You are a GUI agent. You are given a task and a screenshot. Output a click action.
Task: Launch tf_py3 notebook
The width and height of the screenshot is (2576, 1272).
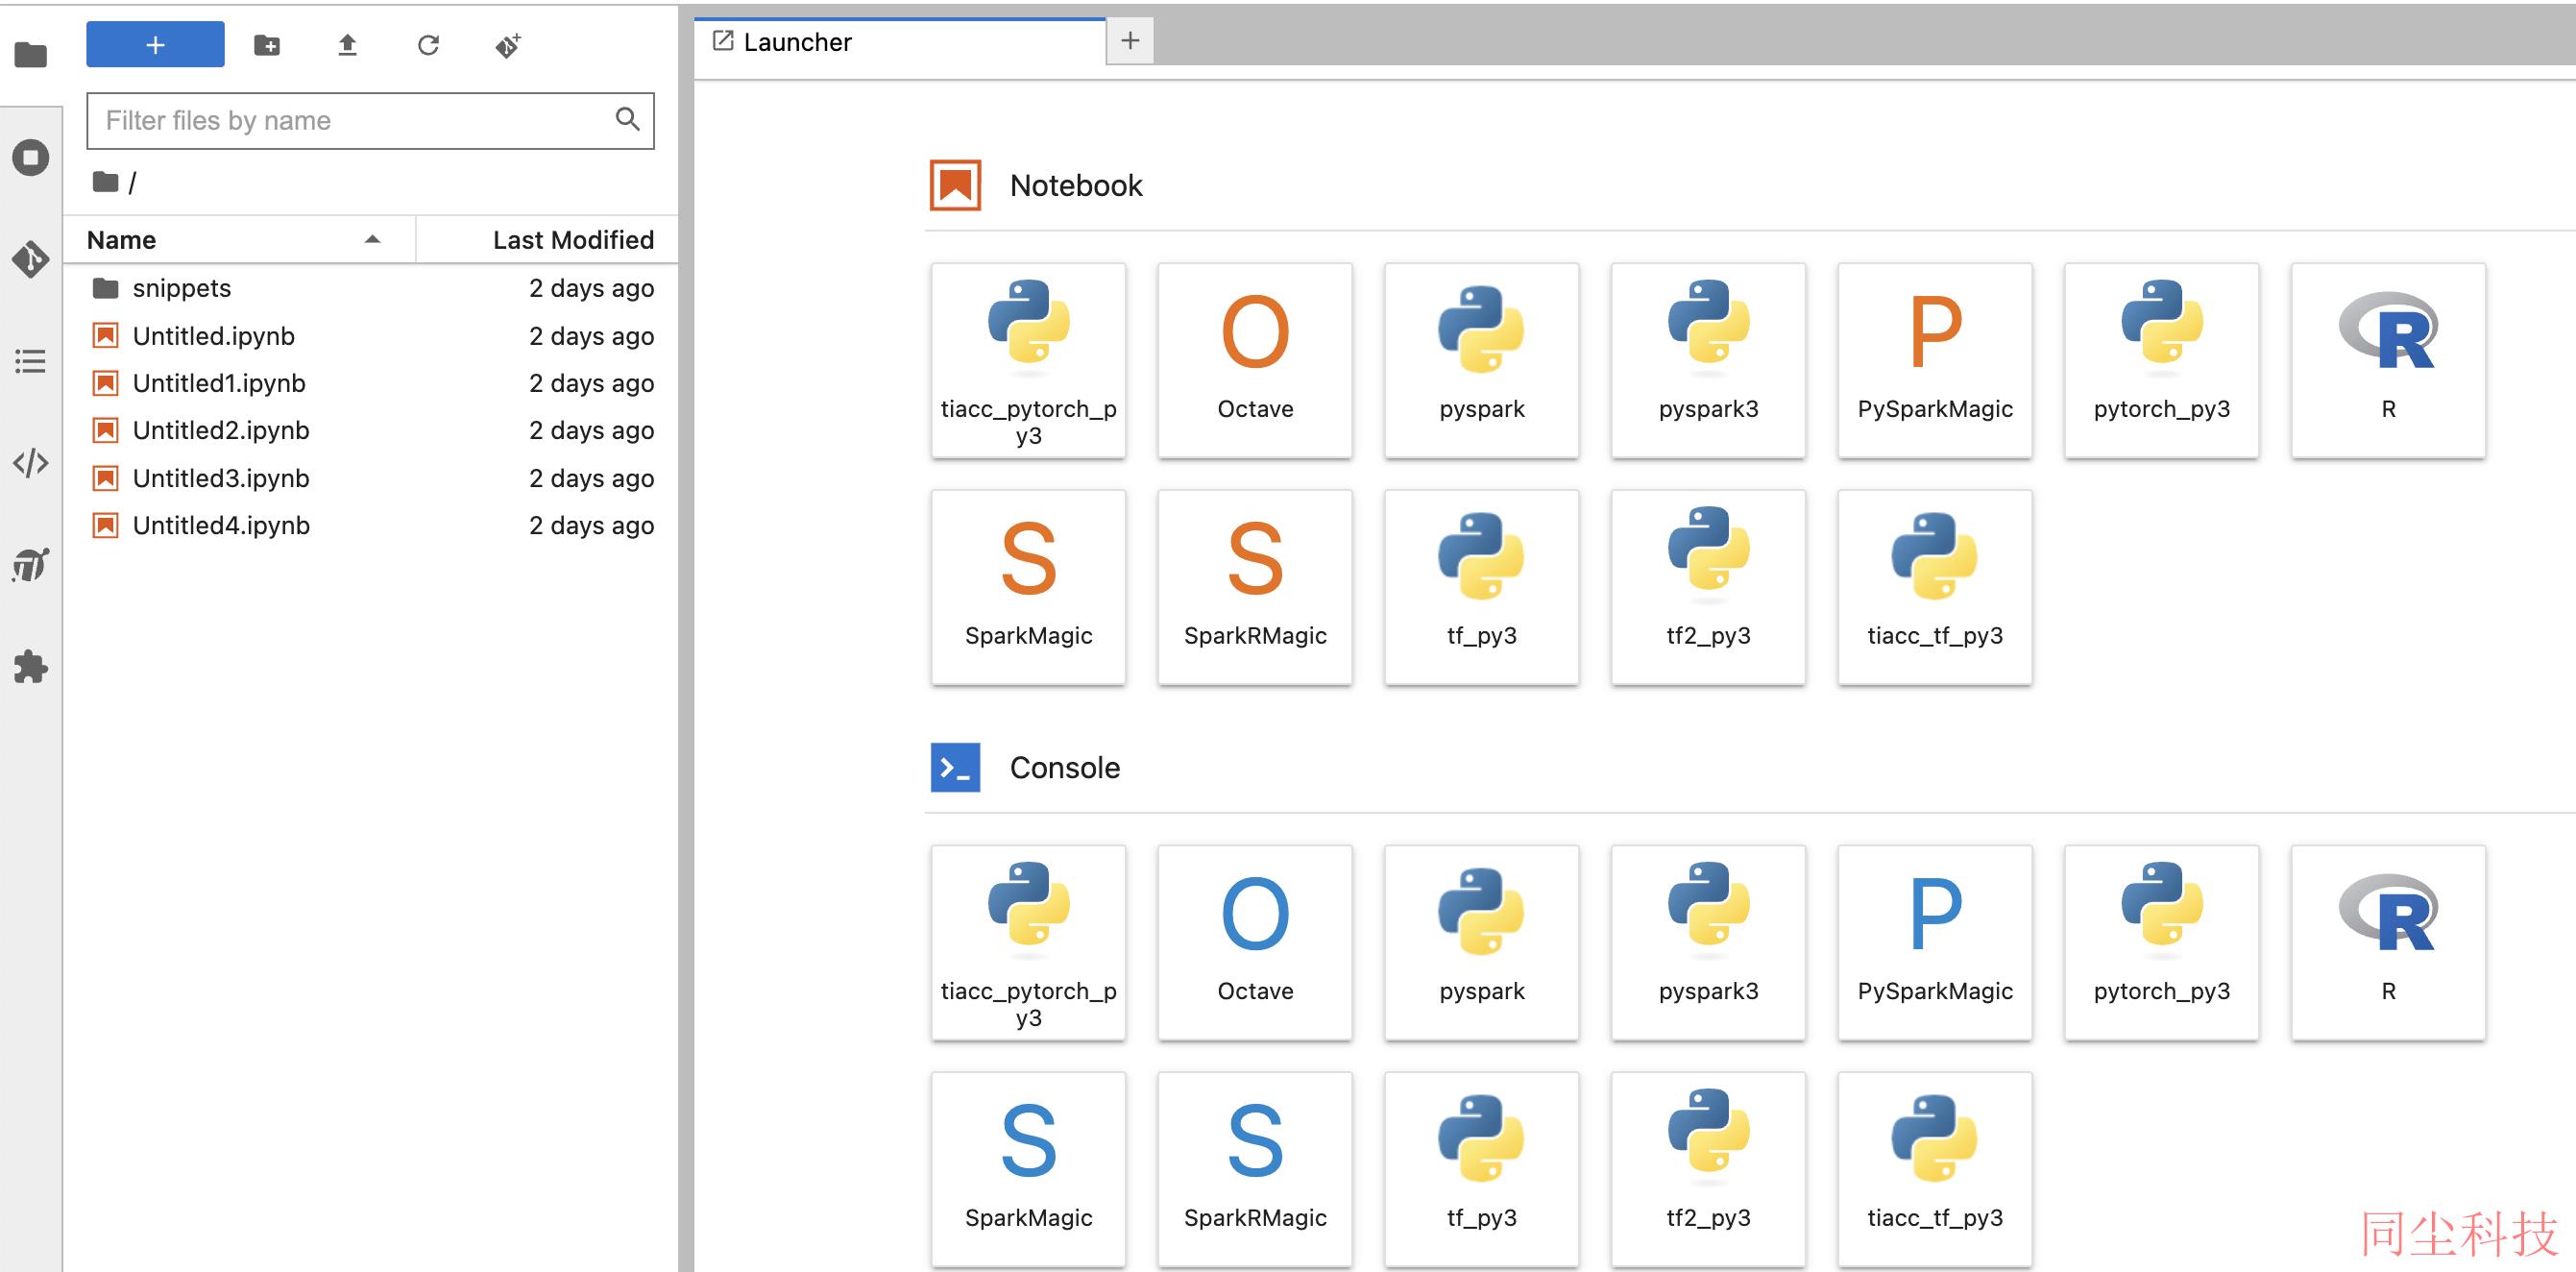pos(1482,587)
